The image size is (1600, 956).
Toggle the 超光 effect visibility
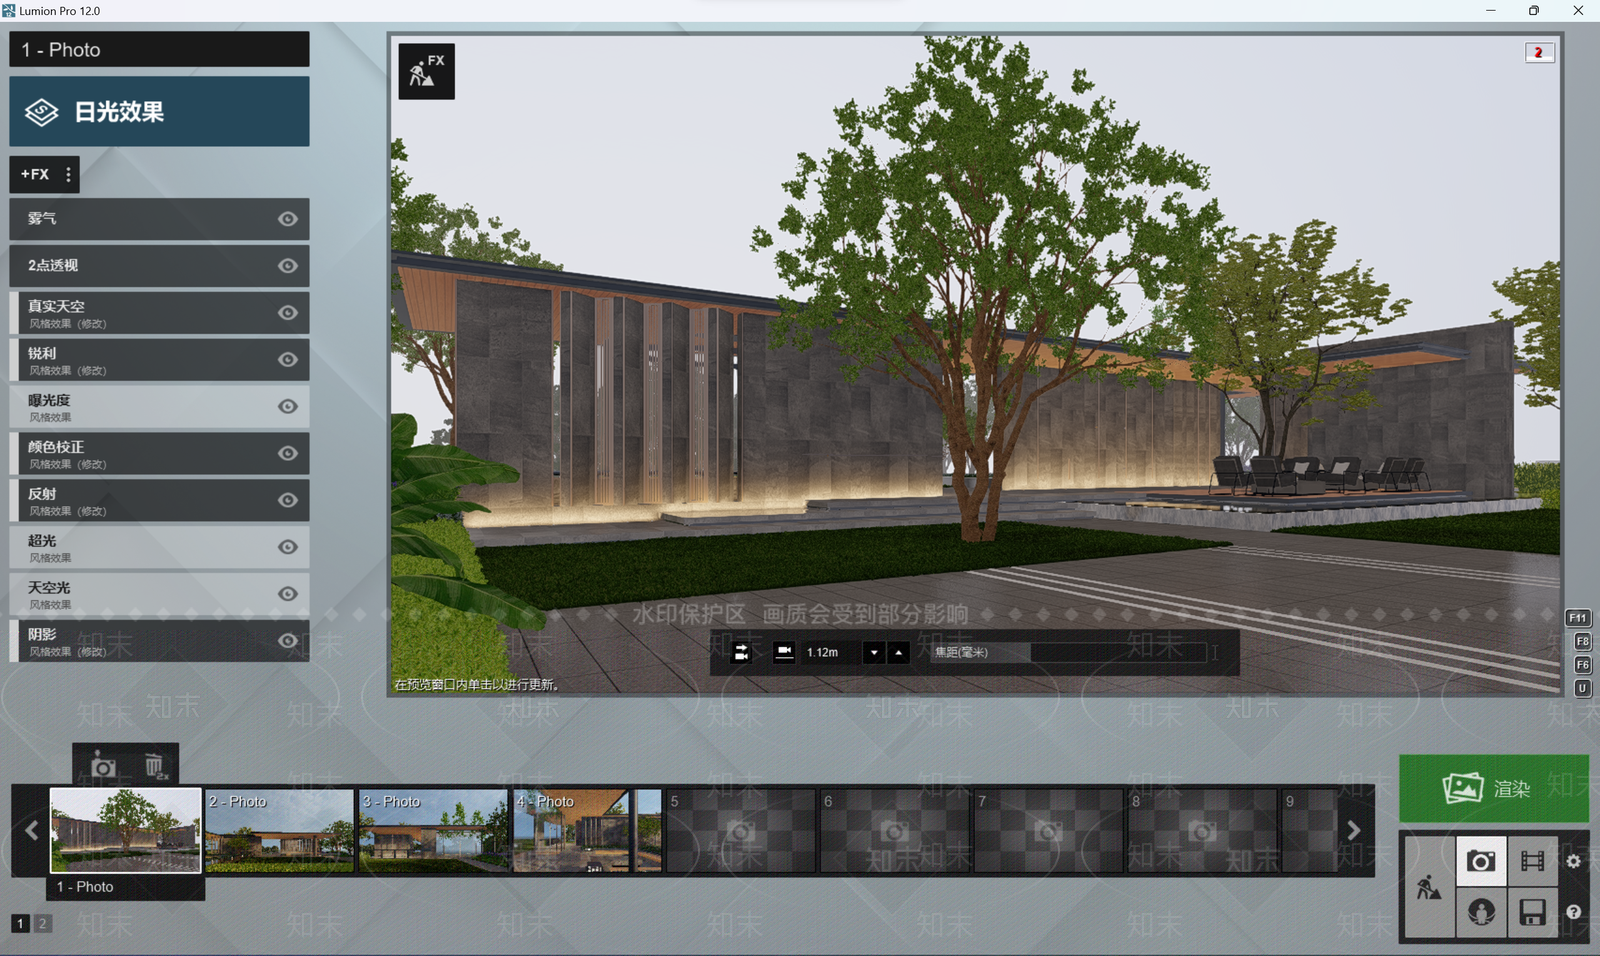point(288,547)
